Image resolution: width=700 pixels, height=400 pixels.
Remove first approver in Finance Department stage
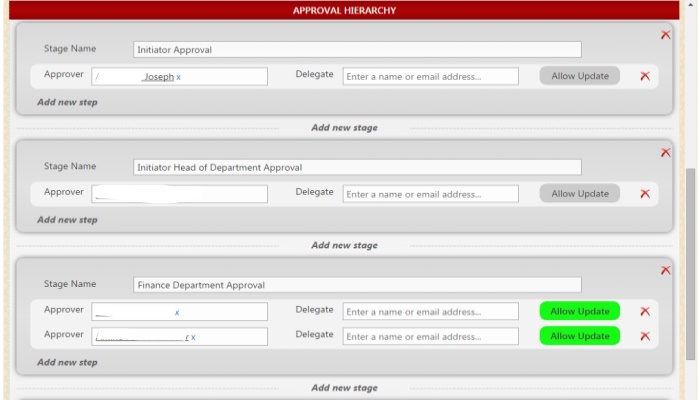[x=645, y=312]
